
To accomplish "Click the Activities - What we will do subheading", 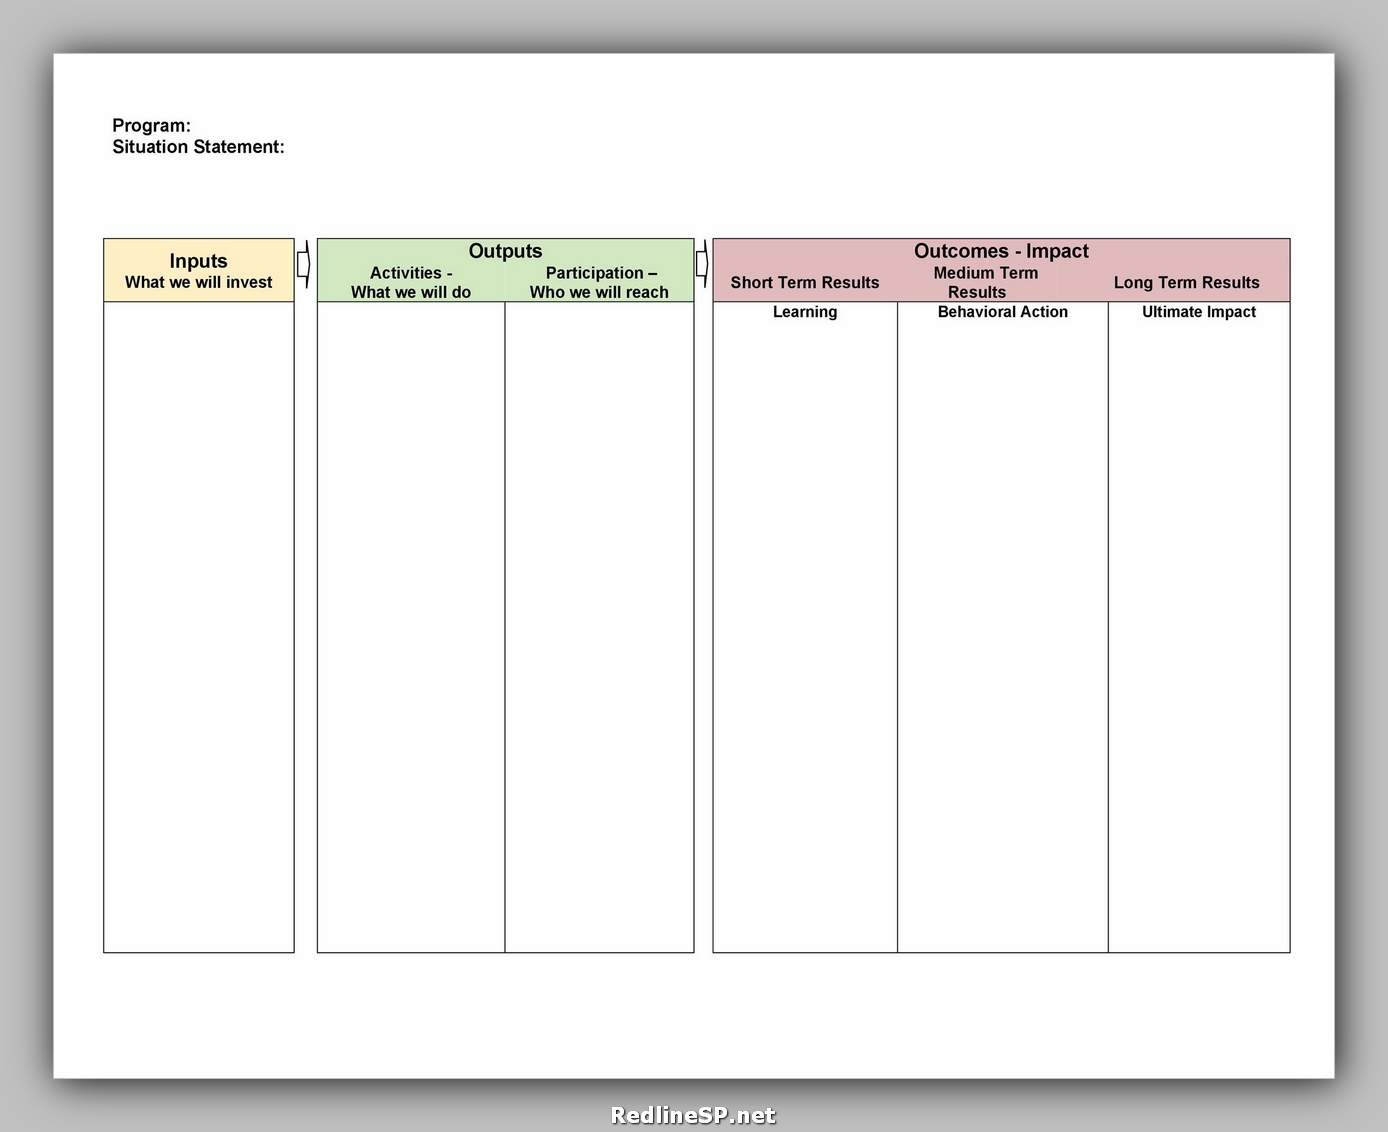I will coord(411,282).
